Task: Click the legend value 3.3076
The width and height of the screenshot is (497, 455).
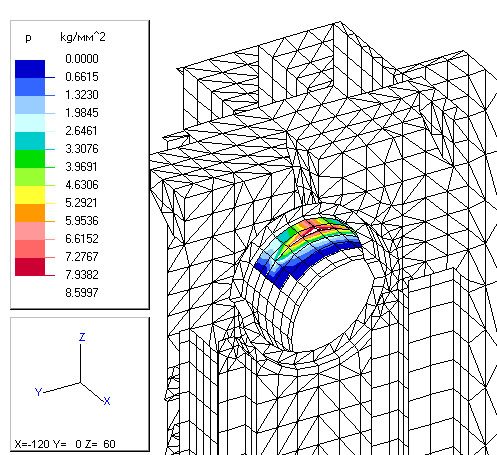Action: click(x=82, y=149)
